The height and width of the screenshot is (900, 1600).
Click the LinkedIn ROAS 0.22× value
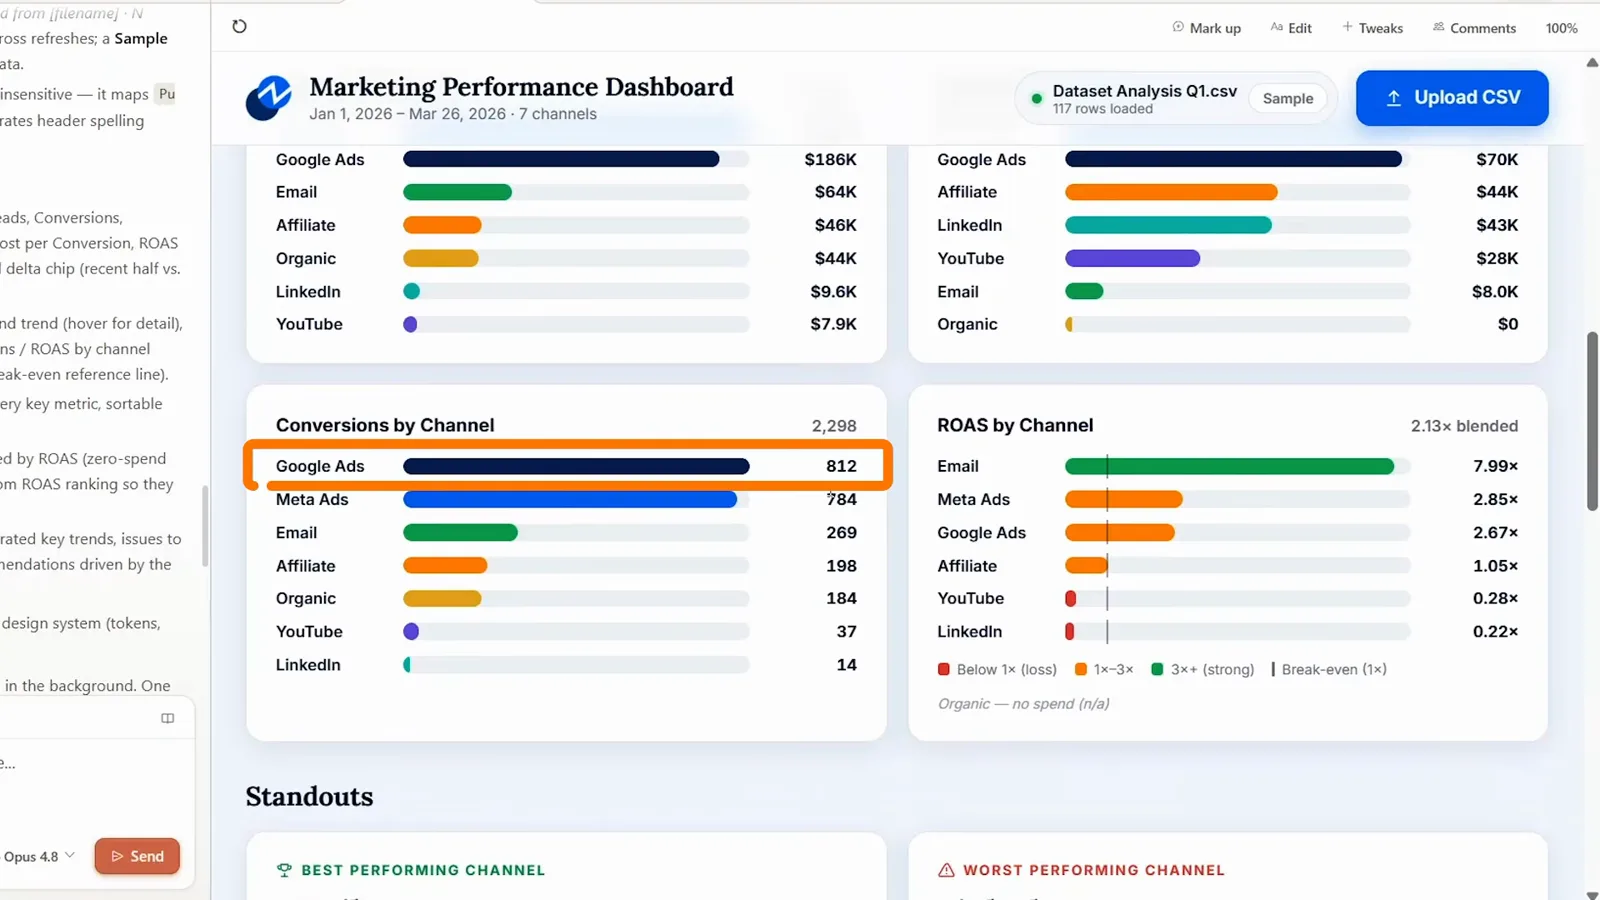tap(1495, 631)
